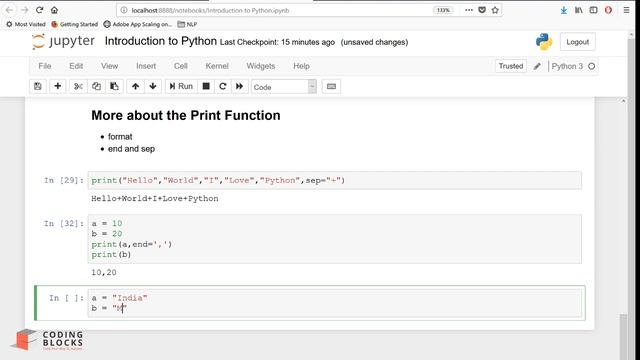The image size is (640, 360).
Task: Open the browser hamburger menu
Action: (x=627, y=10)
